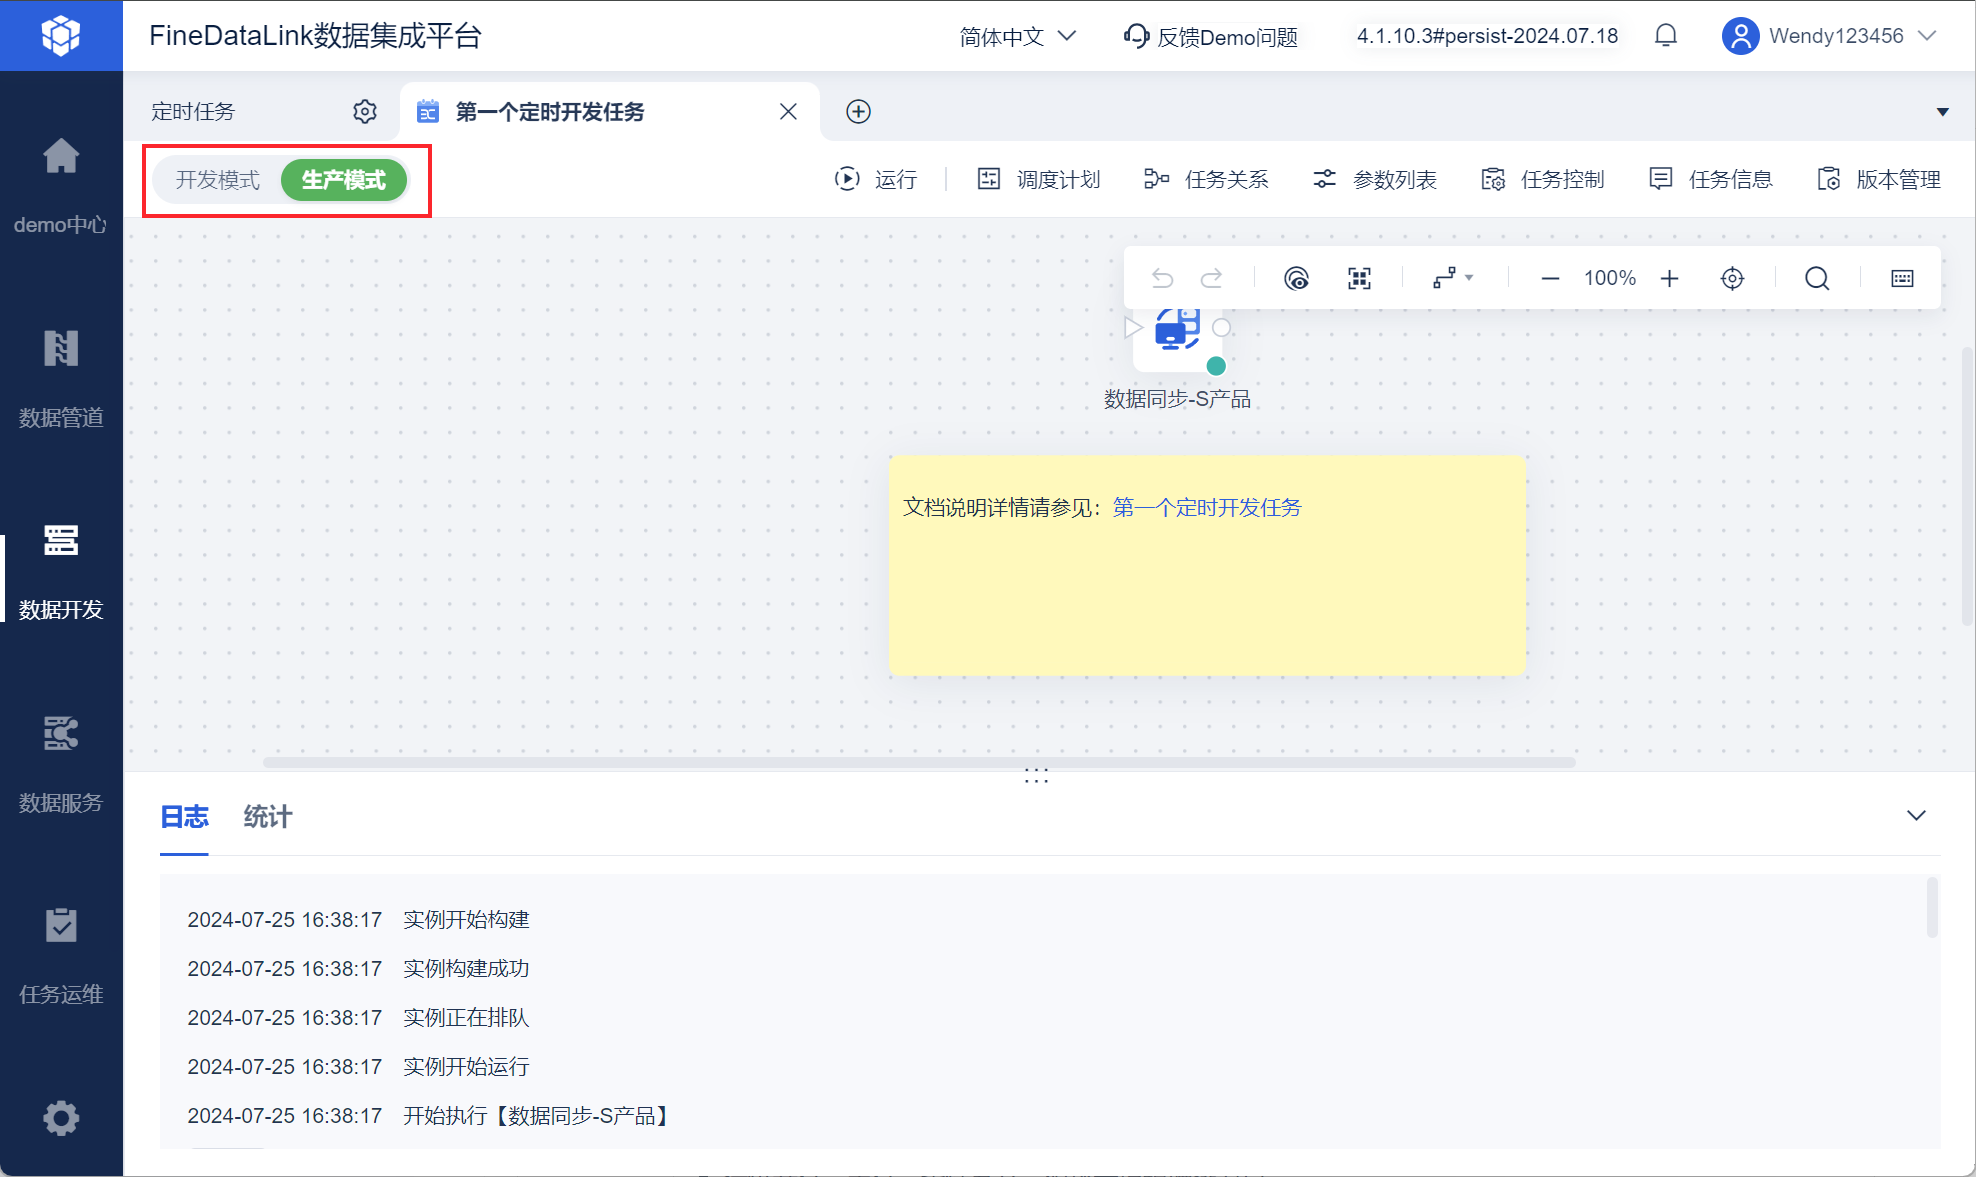Click the zoom-out minus button
Screen dimensions: 1976x1177
pyautogui.click(x=1550, y=278)
